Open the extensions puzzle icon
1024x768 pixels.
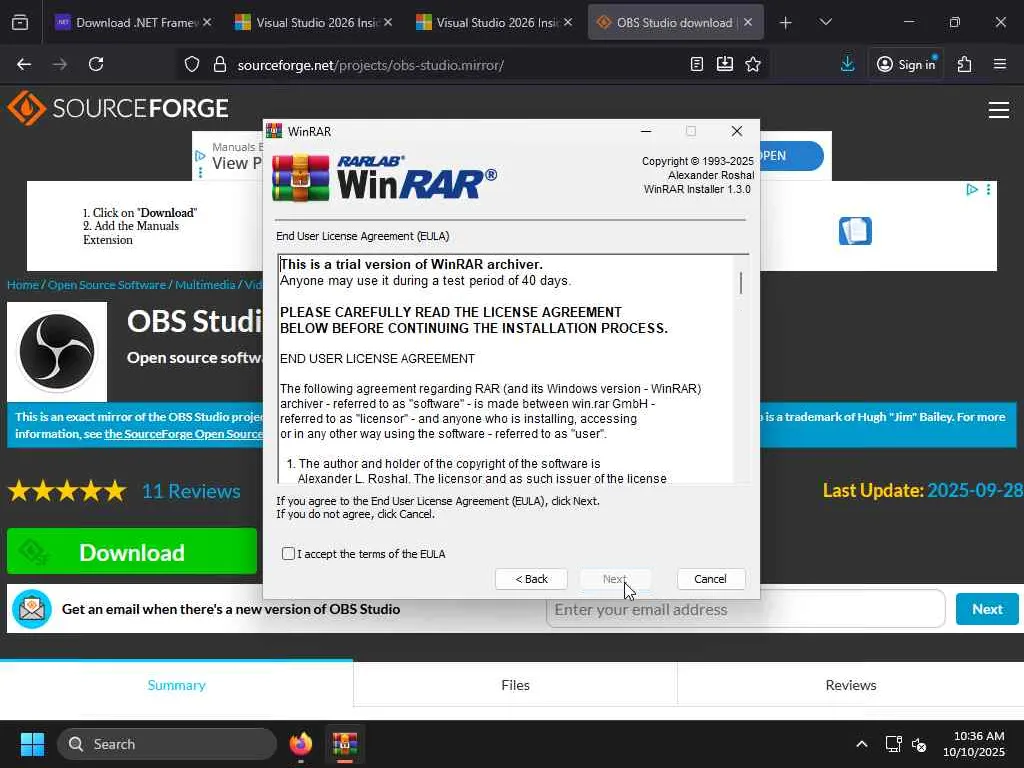click(965, 64)
